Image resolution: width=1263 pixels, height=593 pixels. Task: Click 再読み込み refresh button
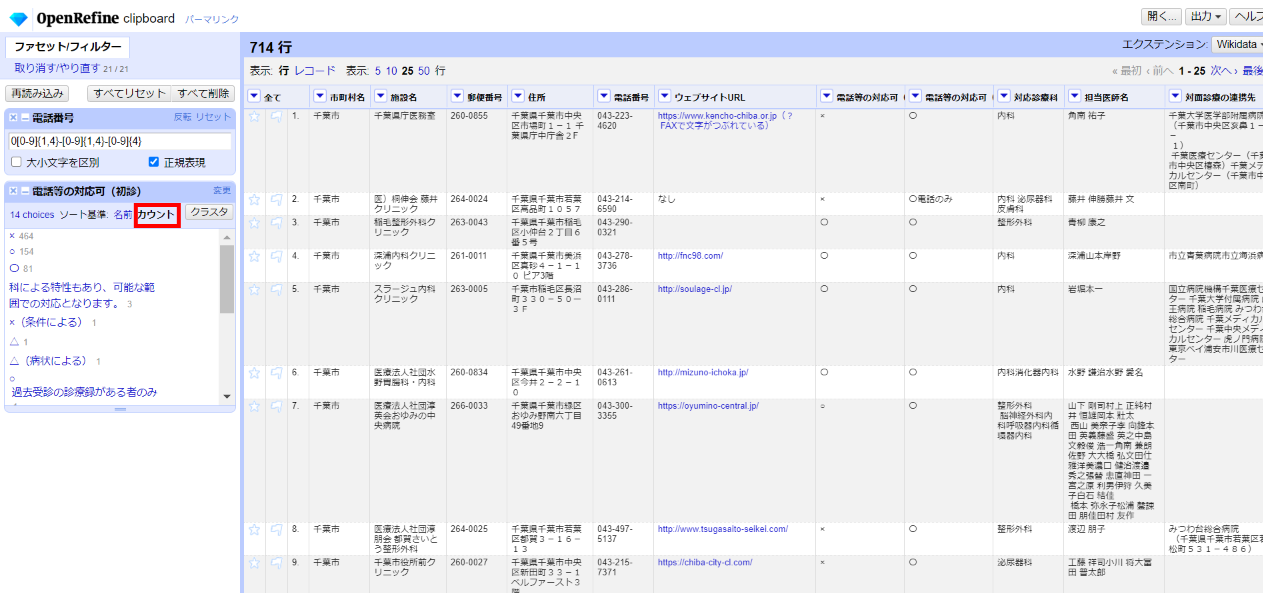(37, 93)
